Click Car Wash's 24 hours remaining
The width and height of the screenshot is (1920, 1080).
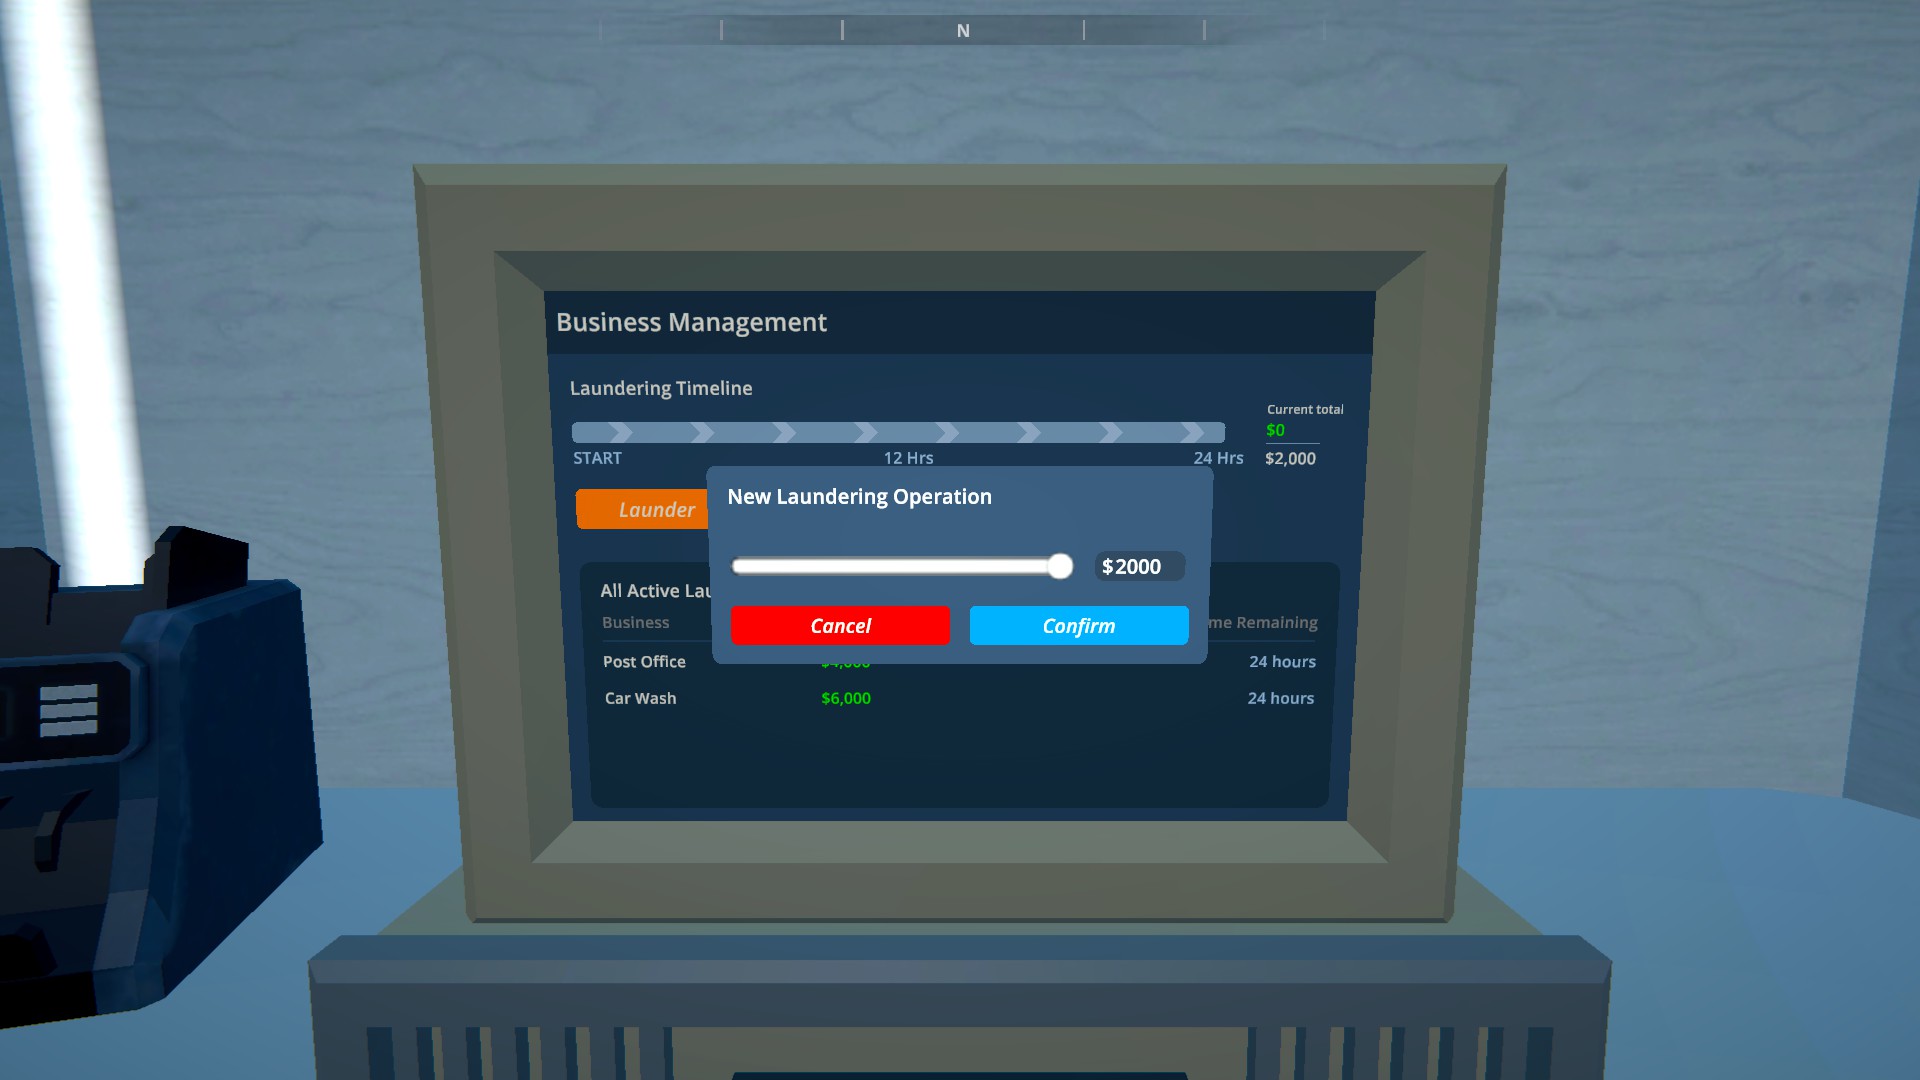tap(1280, 698)
